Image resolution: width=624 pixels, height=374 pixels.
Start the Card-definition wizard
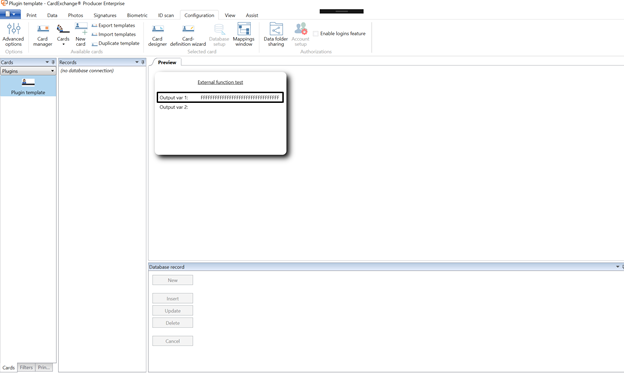(x=188, y=35)
